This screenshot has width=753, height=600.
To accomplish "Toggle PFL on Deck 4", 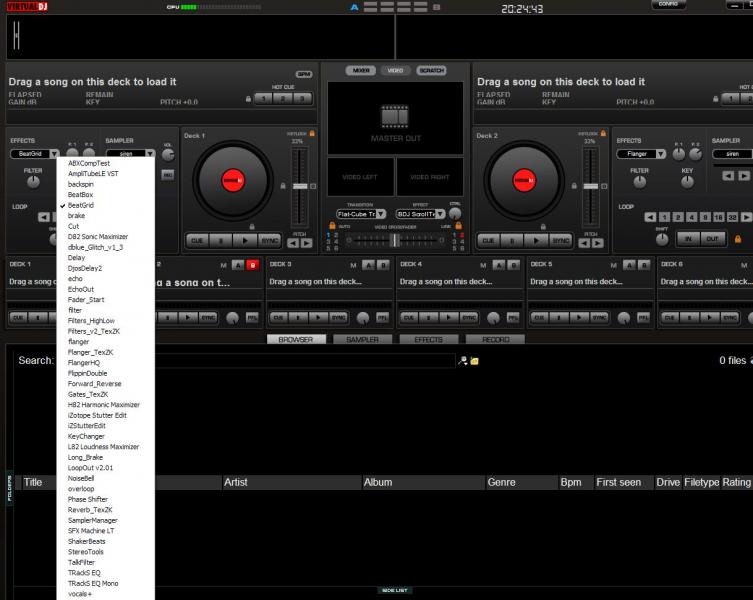I will pyautogui.click(x=511, y=317).
